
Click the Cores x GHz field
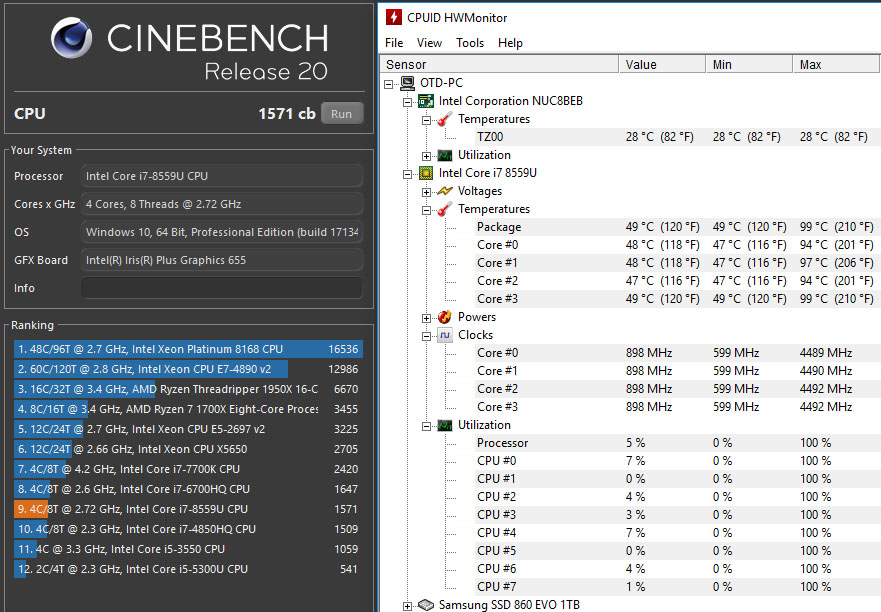pos(221,204)
